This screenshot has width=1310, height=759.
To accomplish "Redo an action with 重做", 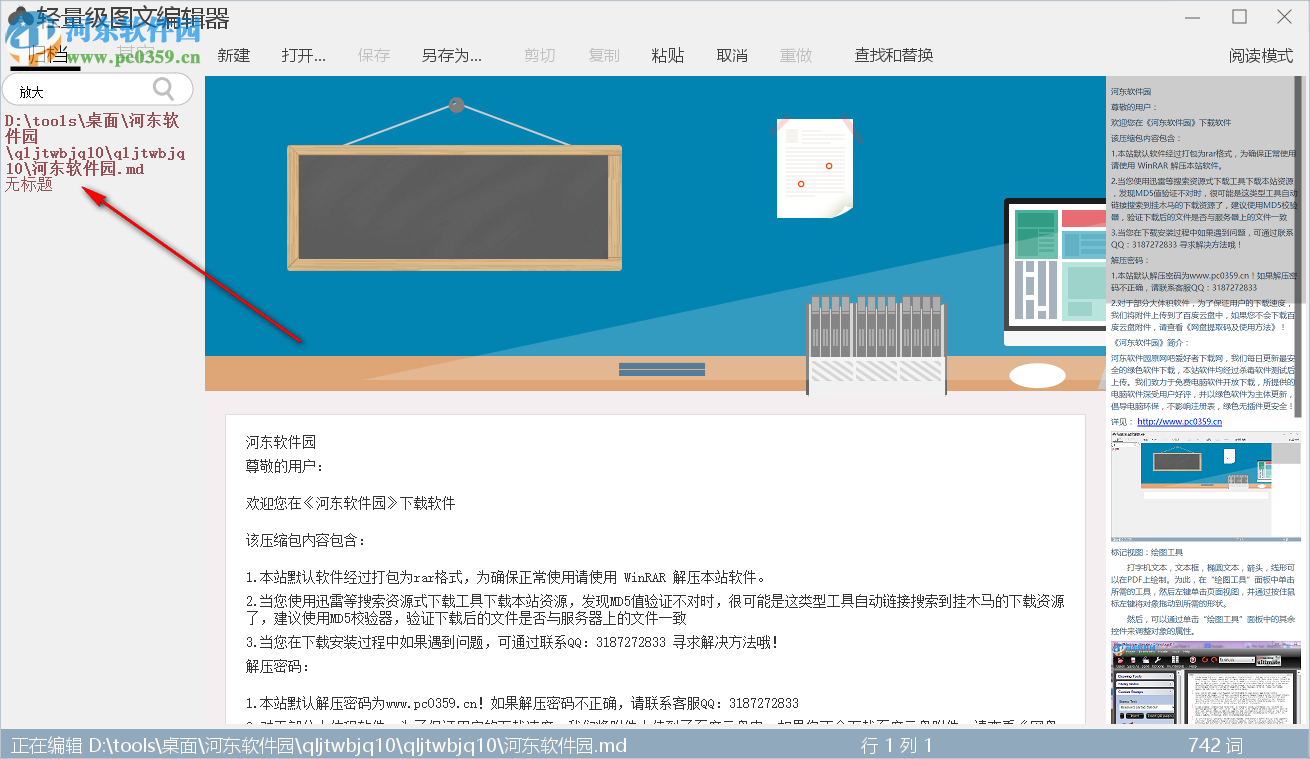I will [796, 55].
